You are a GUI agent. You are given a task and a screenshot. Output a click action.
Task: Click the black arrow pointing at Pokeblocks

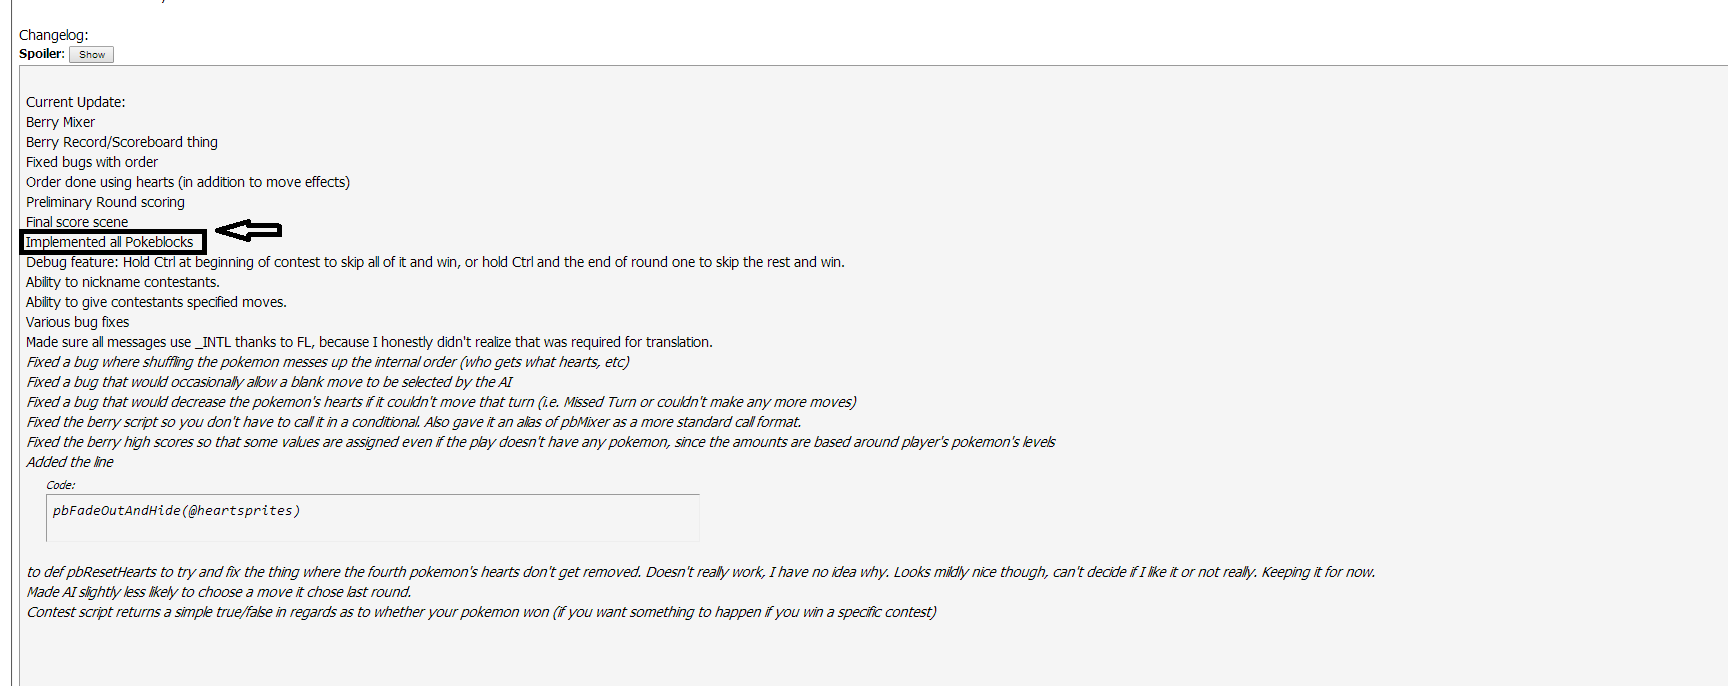pyautogui.click(x=249, y=231)
